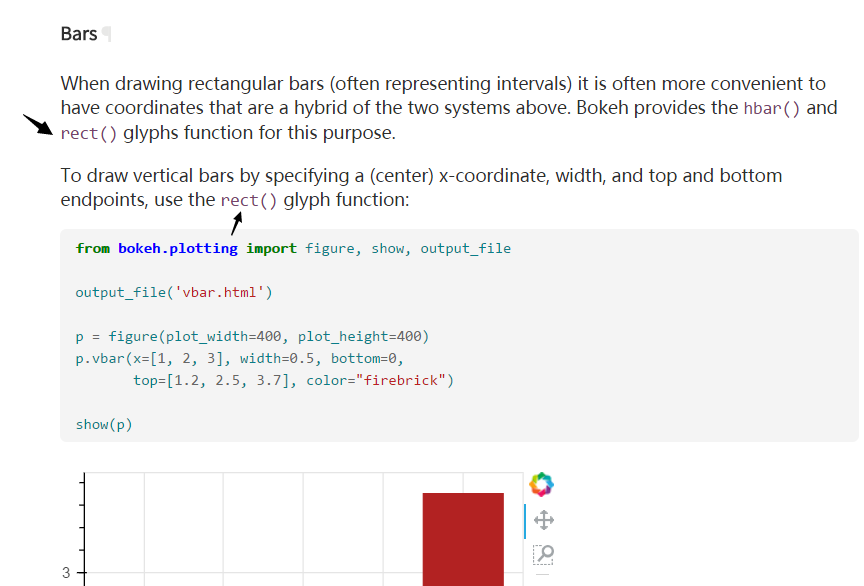Click the figure(plot_width=400) code line
Screen dimensions: 864x586
(252, 336)
